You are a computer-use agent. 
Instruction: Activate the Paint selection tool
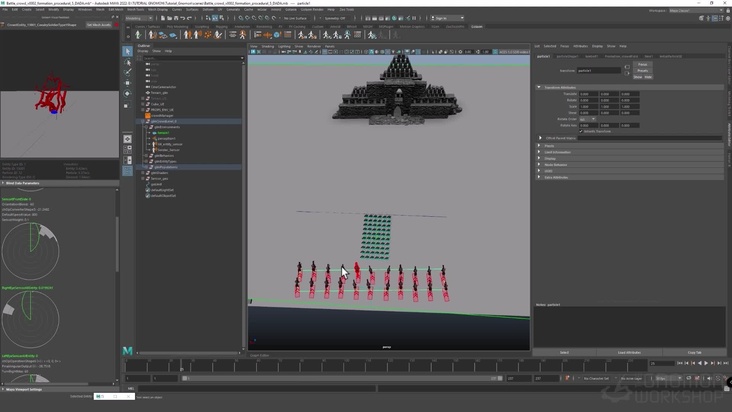click(127, 72)
